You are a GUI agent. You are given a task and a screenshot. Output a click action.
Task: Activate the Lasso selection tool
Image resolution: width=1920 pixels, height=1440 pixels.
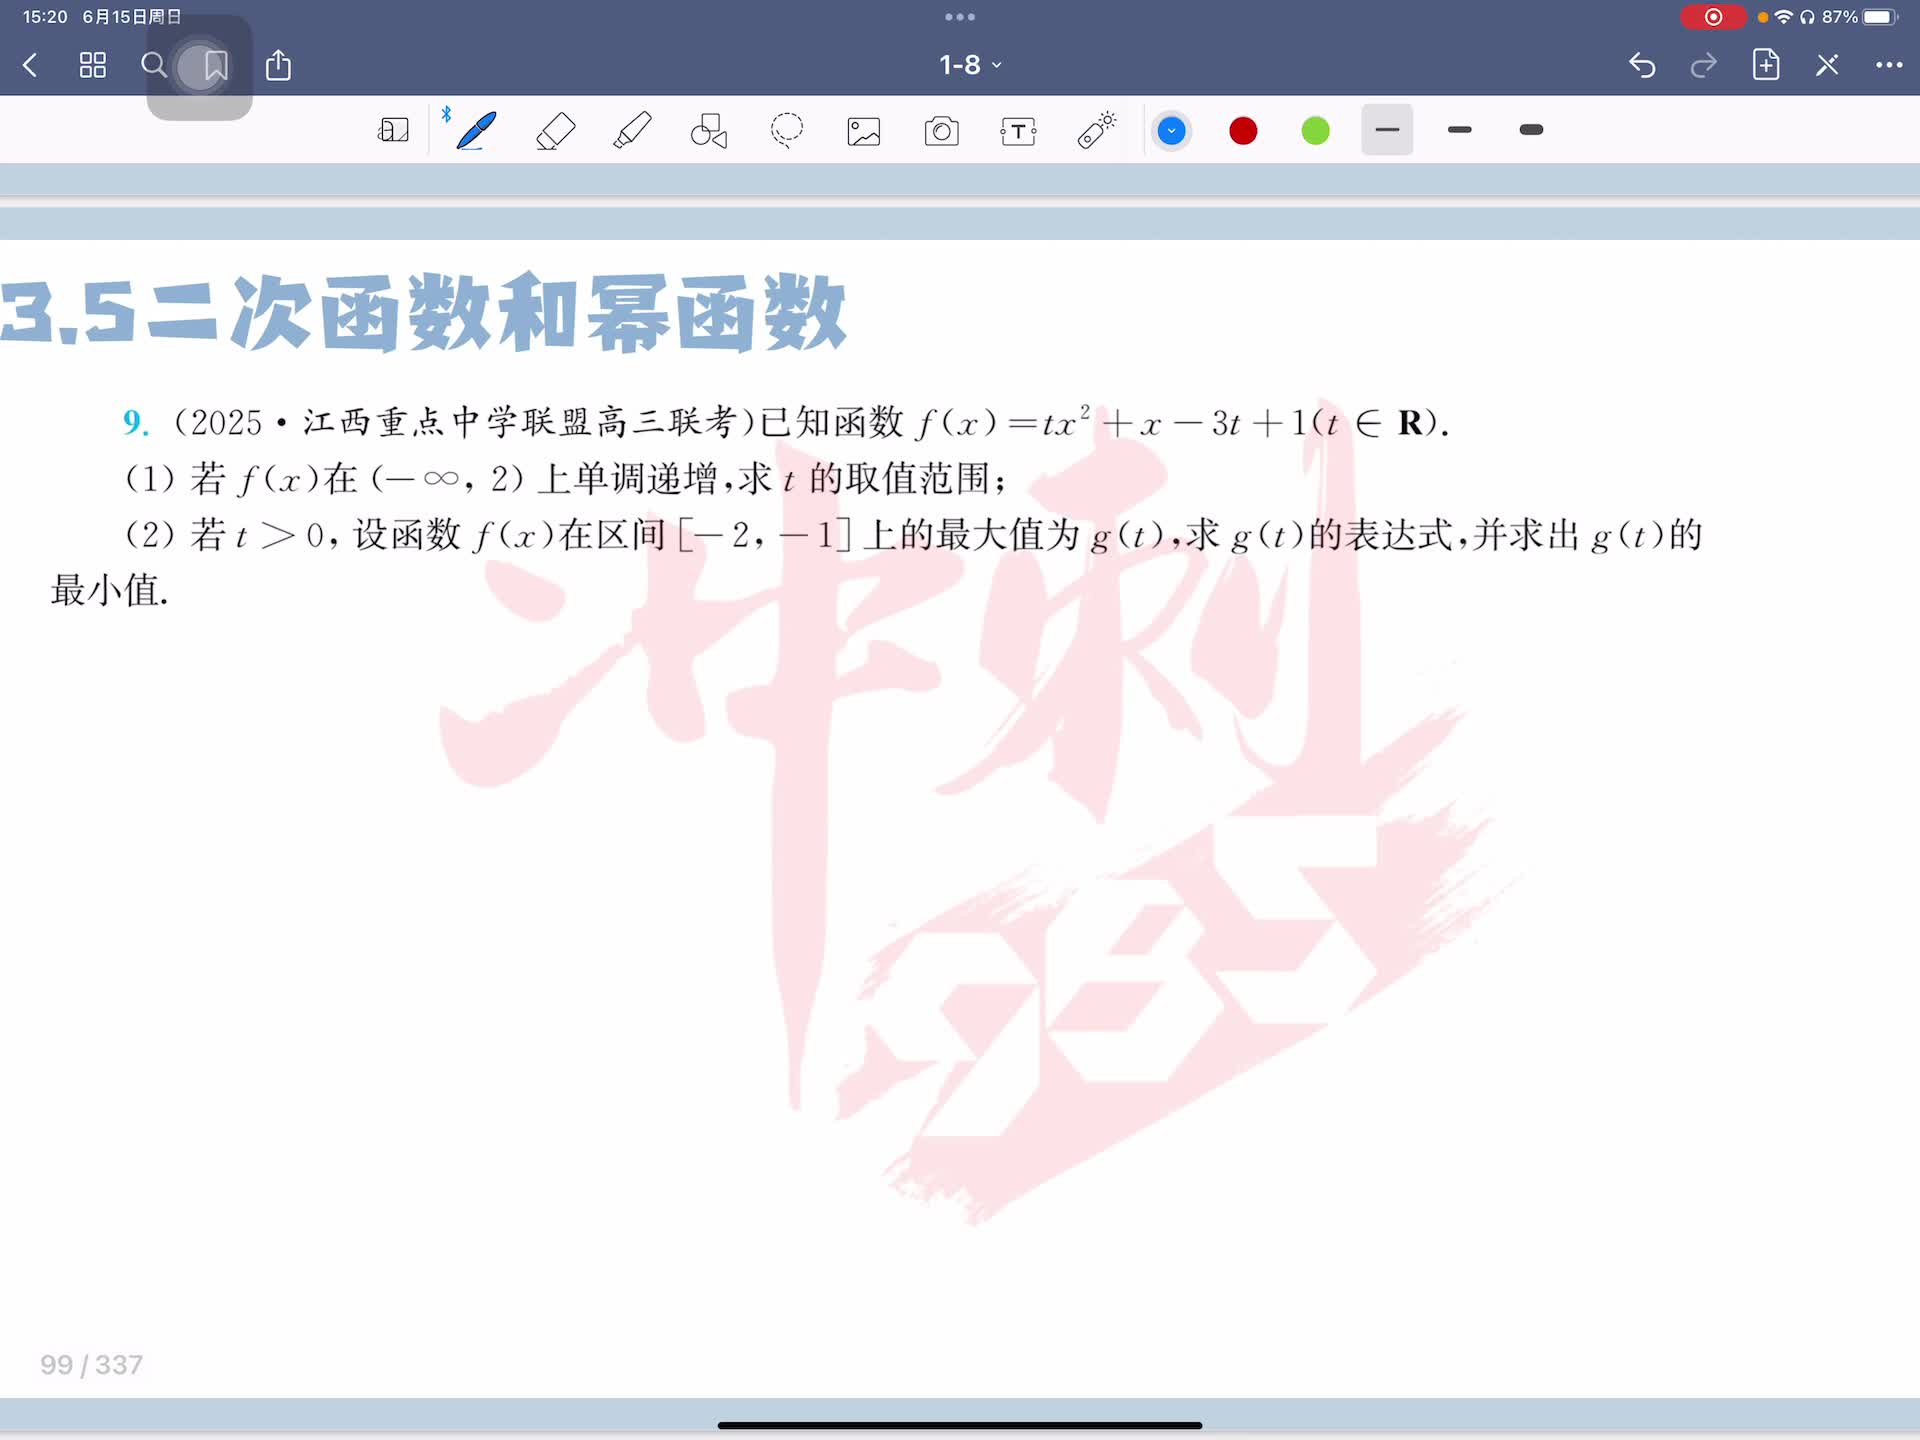click(787, 130)
